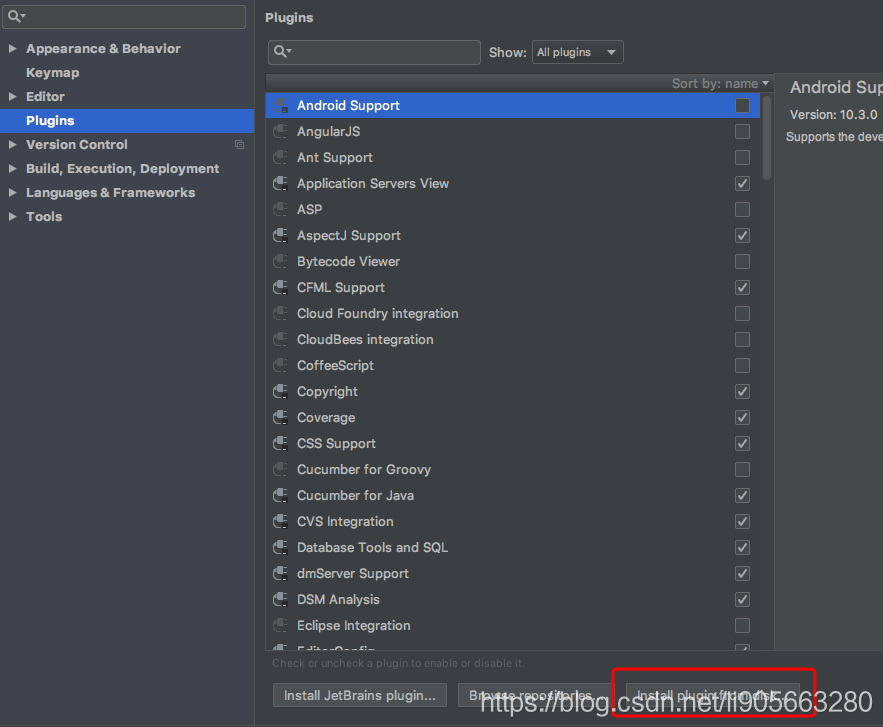Click the Version Control project-level copy icon

pos(239,145)
